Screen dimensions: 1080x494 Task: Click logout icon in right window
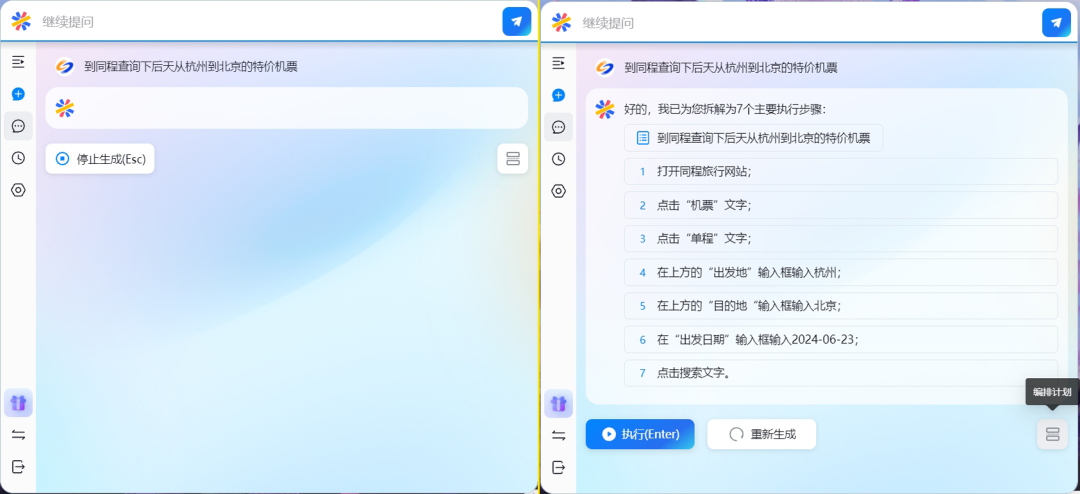point(559,467)
